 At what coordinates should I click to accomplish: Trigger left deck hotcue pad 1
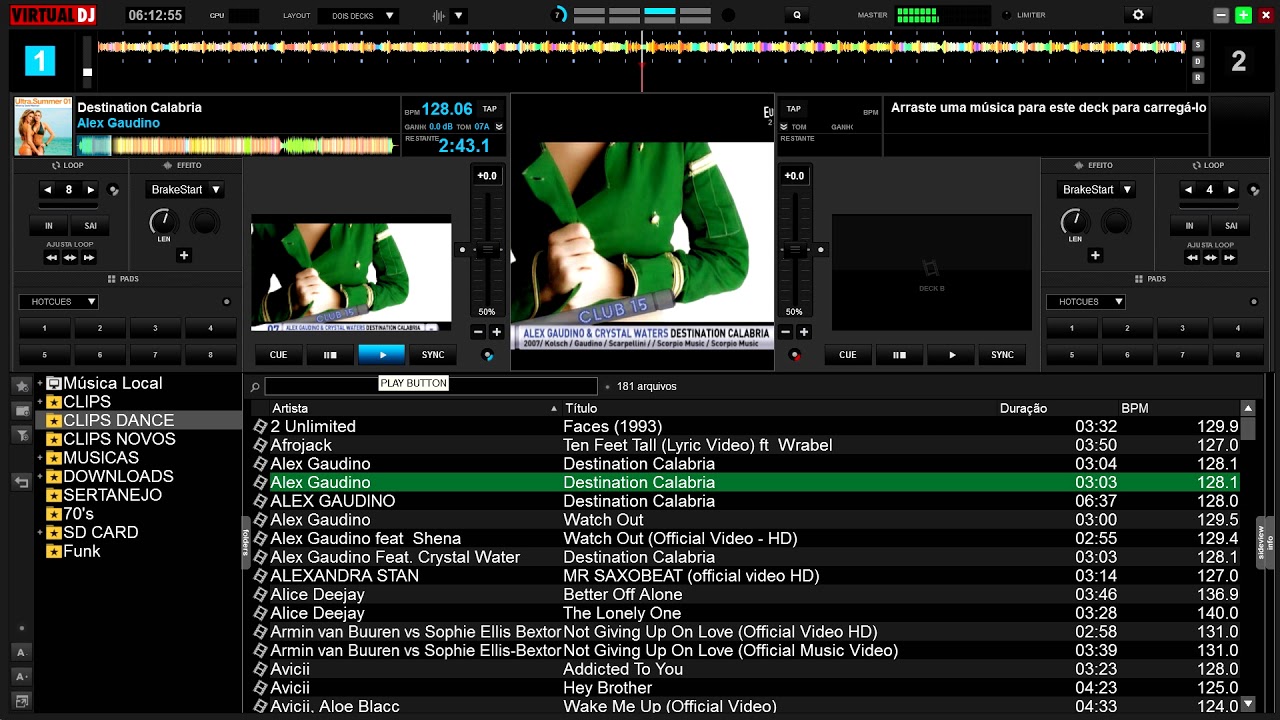point(44,328)
